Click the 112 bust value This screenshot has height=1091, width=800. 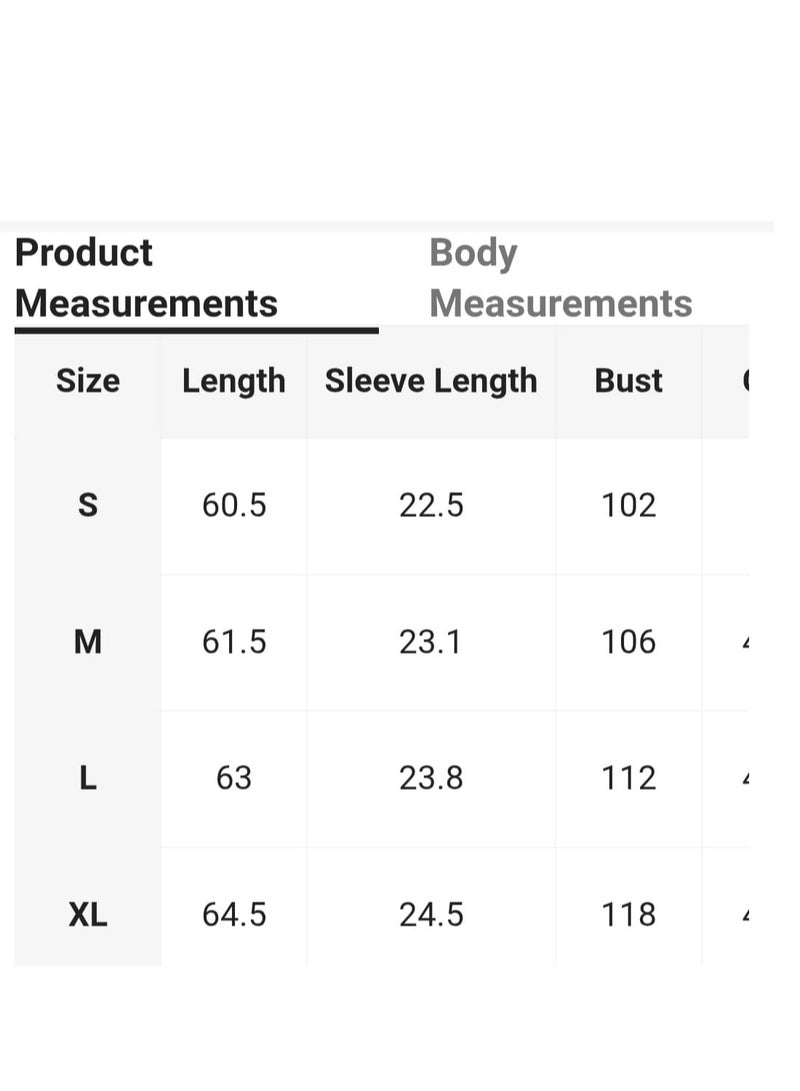point(628,778)
